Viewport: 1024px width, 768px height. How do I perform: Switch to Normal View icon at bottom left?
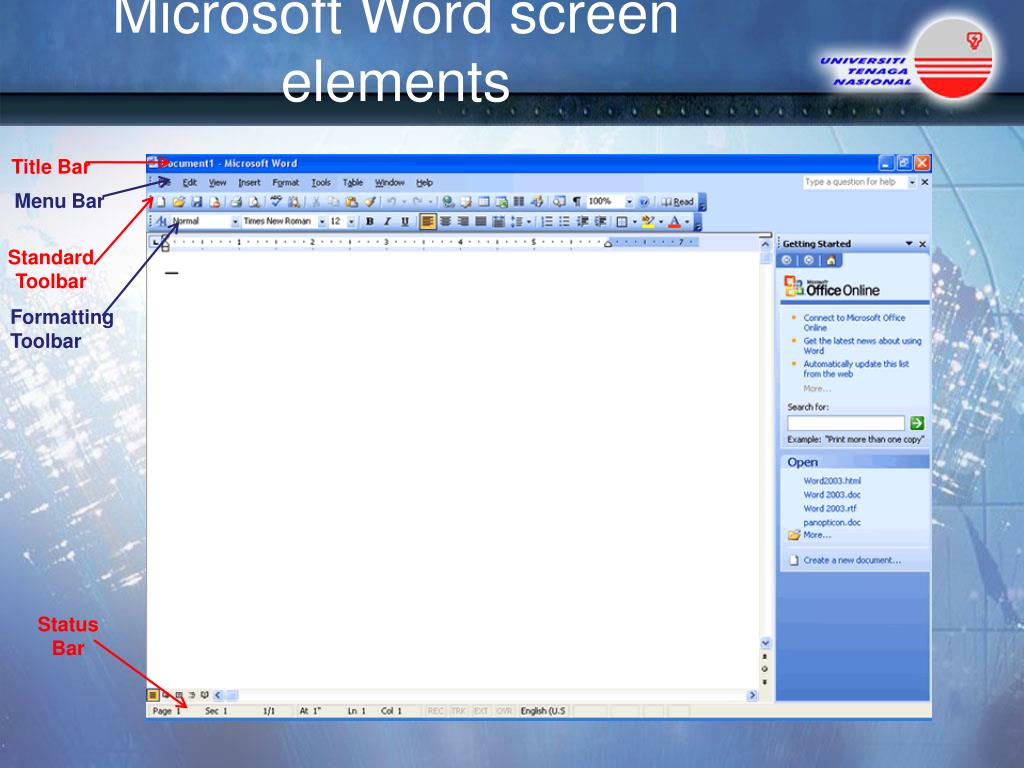coord(153,696)
